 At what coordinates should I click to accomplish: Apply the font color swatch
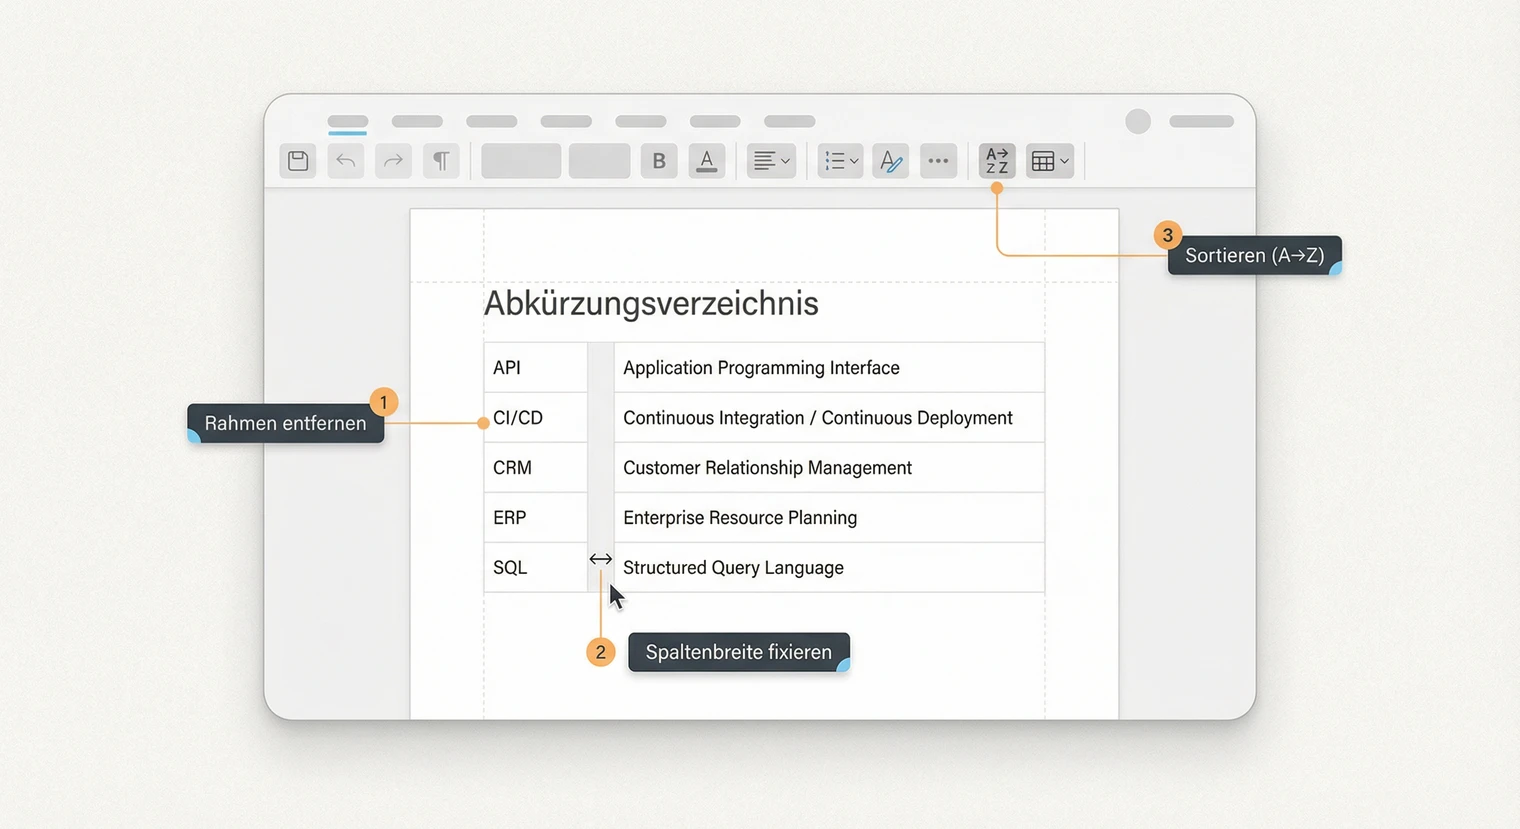tap(707, 161)
